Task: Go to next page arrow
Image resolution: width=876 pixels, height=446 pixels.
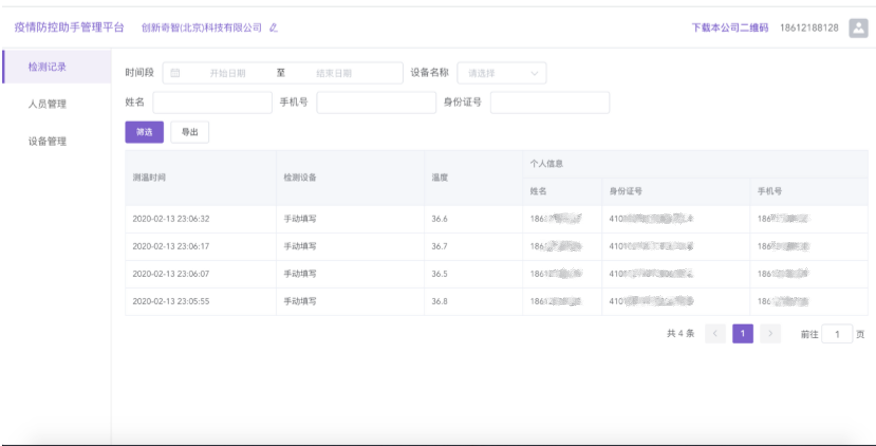Action: coord(770,334)
